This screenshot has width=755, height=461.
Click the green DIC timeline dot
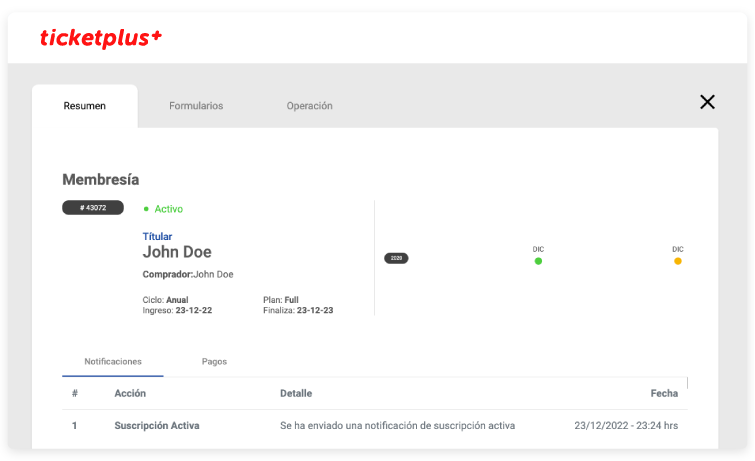538,261
